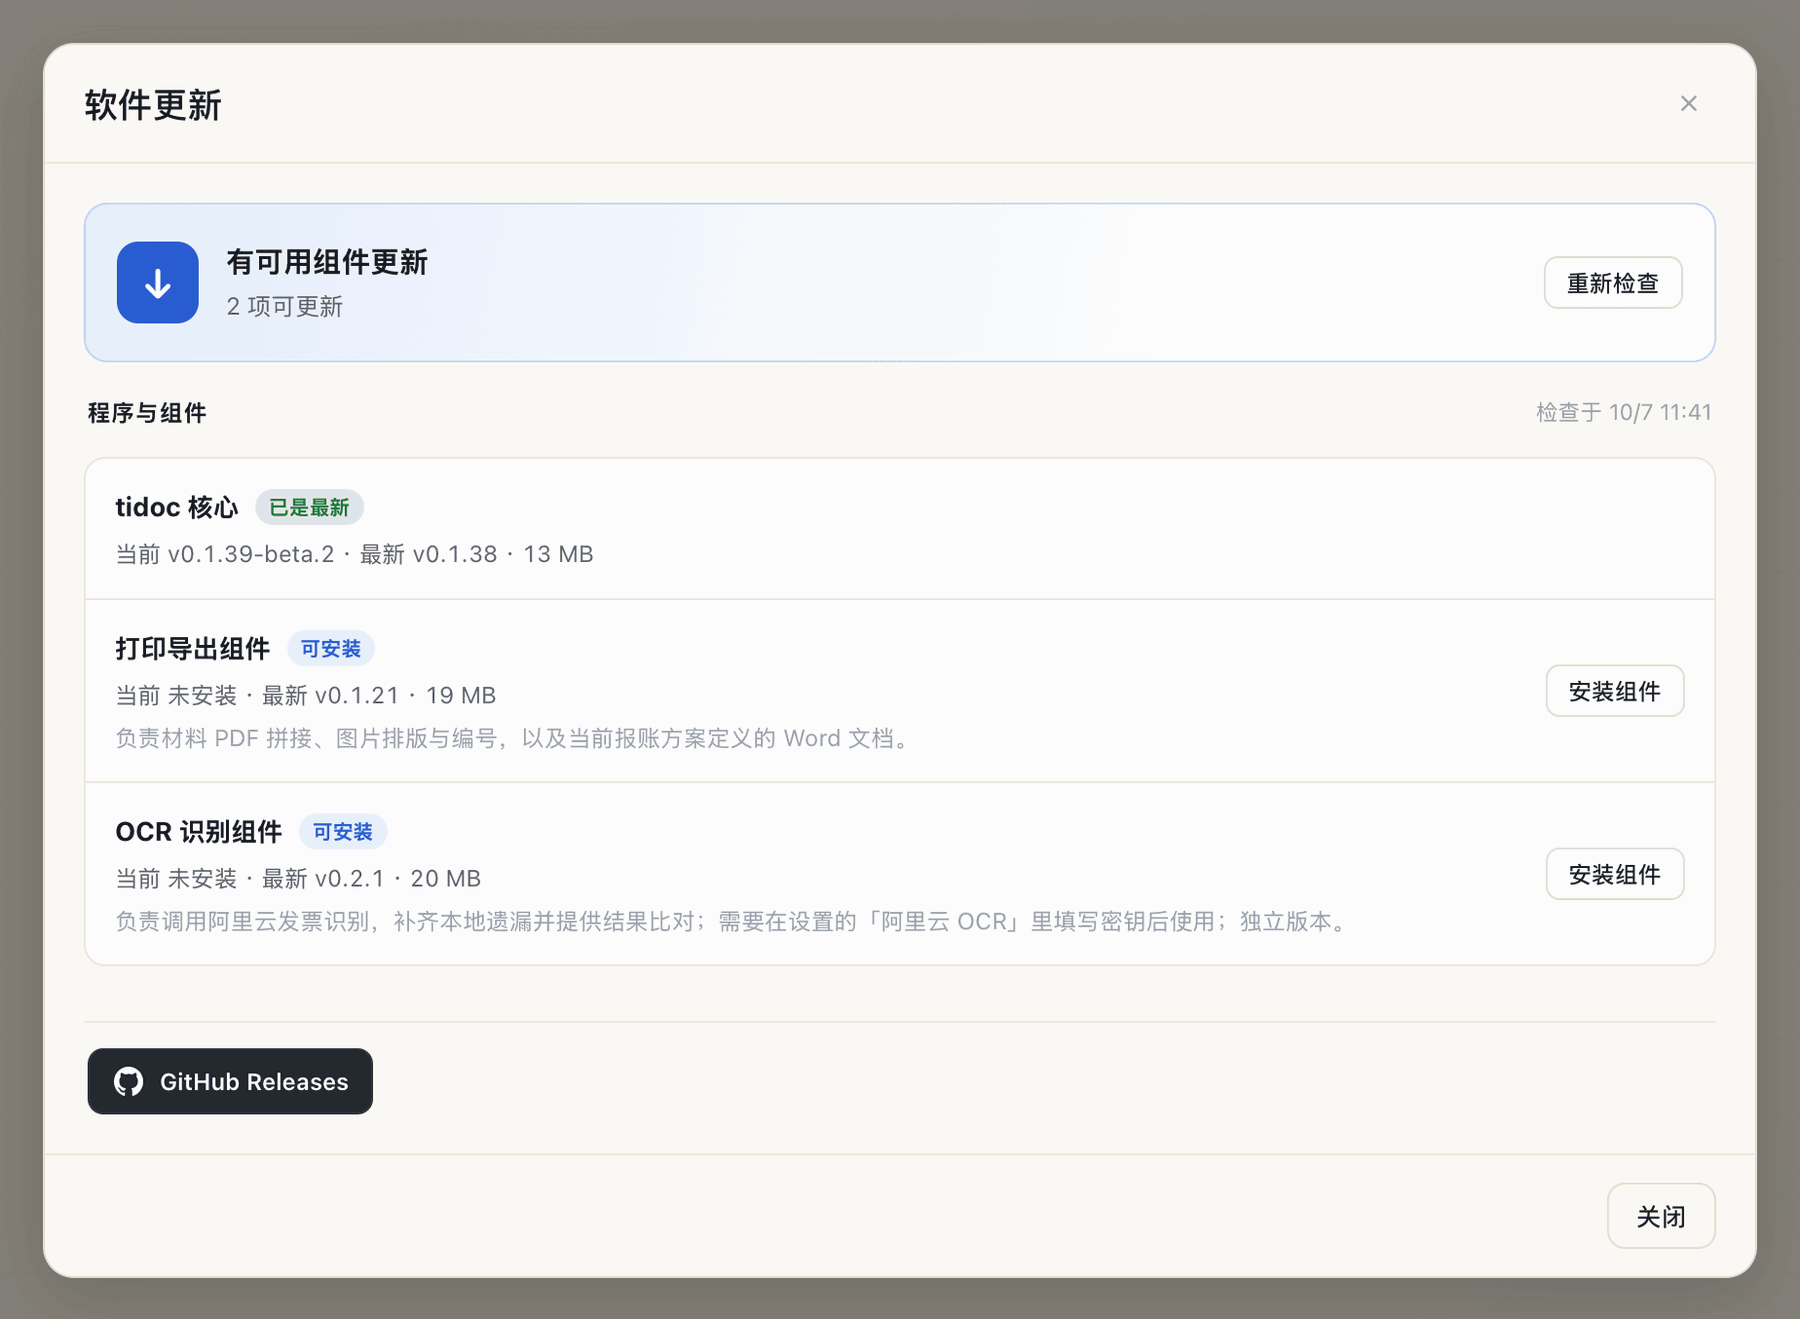Click the 关闭 button
This screenshot has height=1319, width=1800.
(x=1661, y=1216)
